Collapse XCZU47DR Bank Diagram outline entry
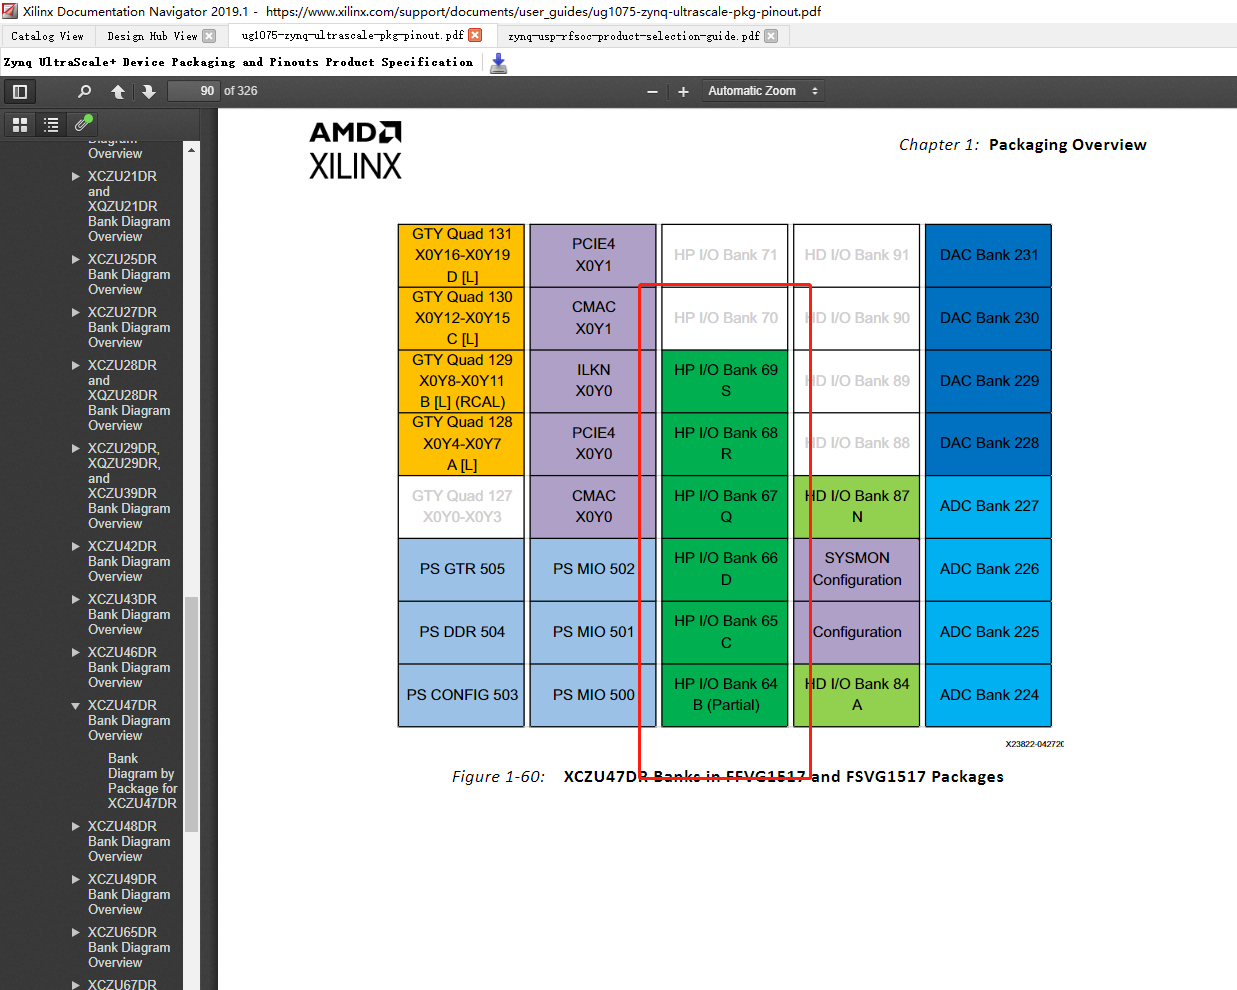 click(75, 705)
